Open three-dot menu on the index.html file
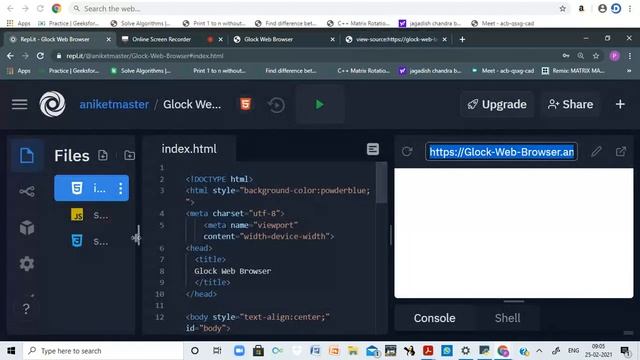Image resolution: width=640 pixels, height=360 pixels. pos(120,188)
